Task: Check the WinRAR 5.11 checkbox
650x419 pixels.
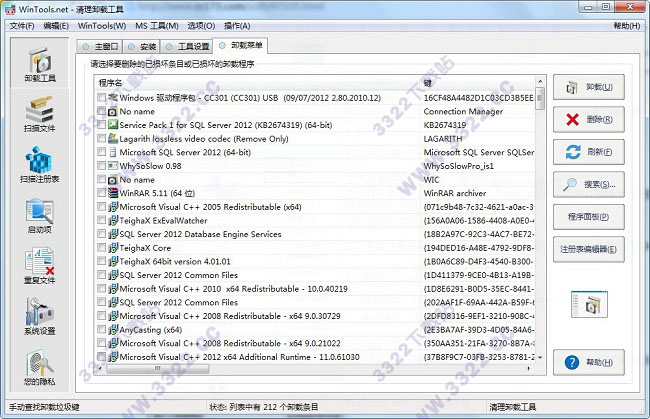Action: (102, 193)
